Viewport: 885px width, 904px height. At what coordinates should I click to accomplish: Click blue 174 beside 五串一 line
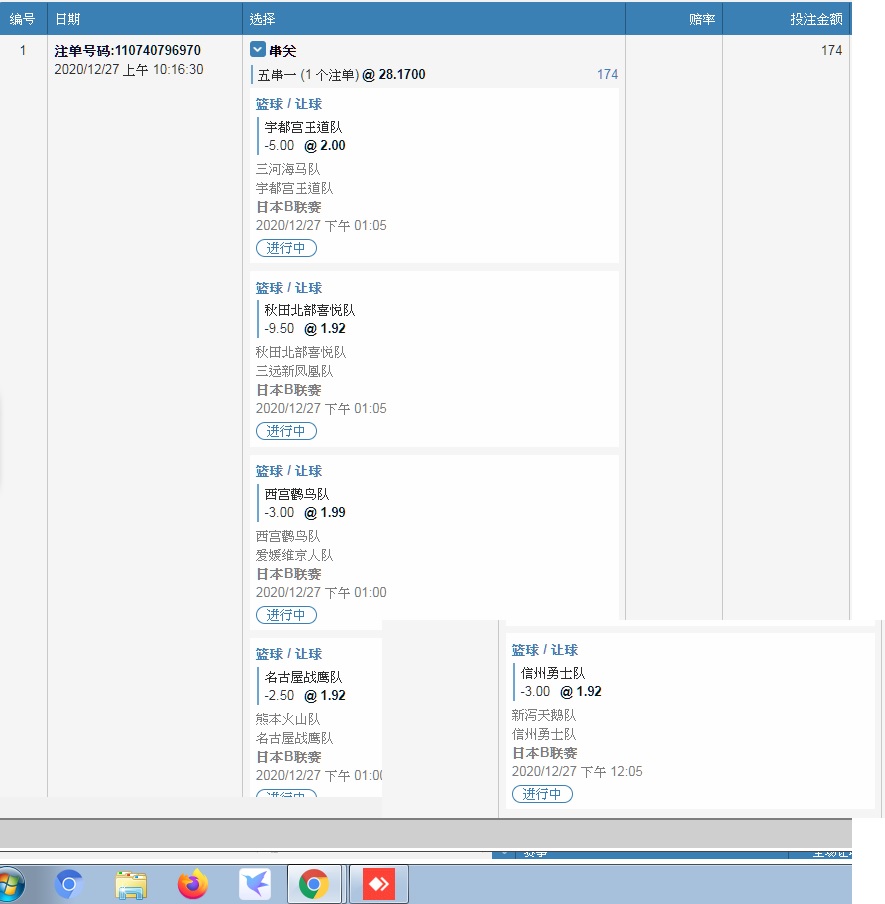coord(607,74)
